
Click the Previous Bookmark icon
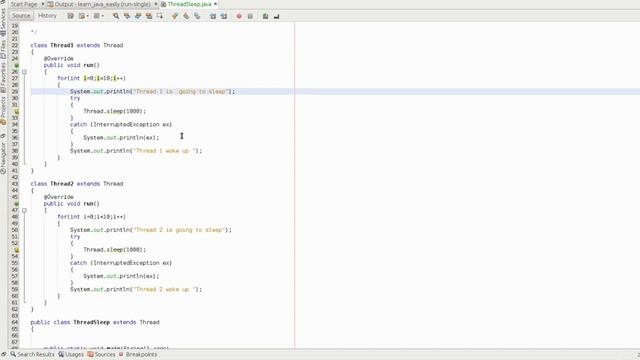(175, 16)
